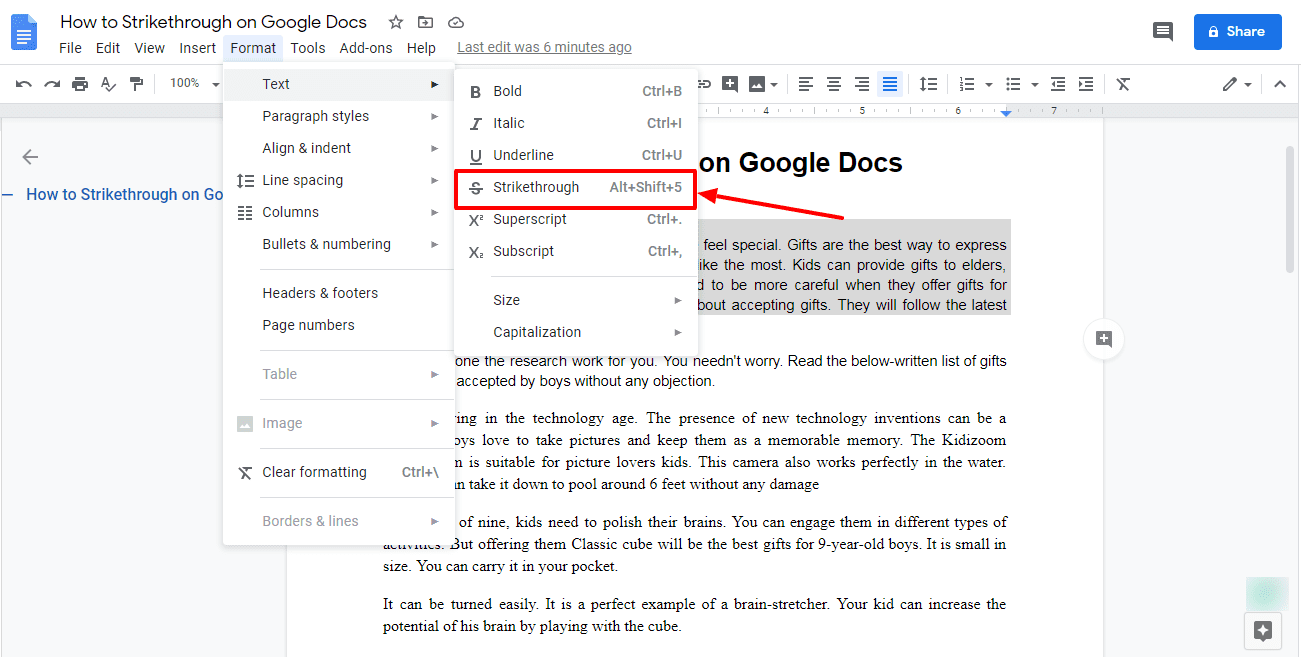Select Headers & footers menu entry

pos(339,293)
